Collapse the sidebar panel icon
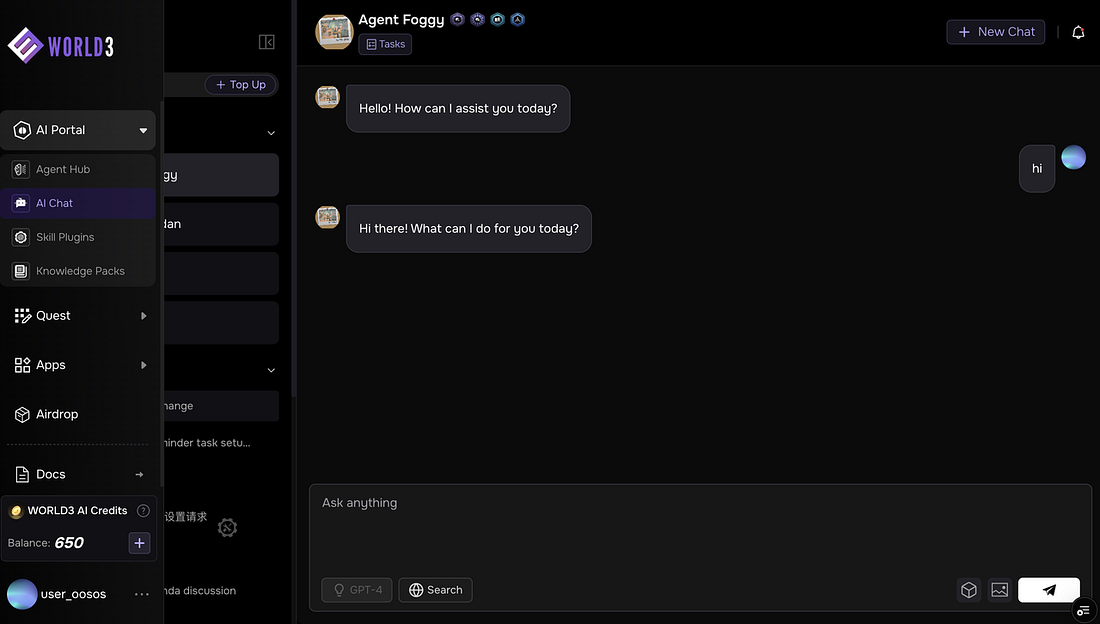Viewport: 1100px width, 624px height. pyautogui.click(x=267, y=42)
